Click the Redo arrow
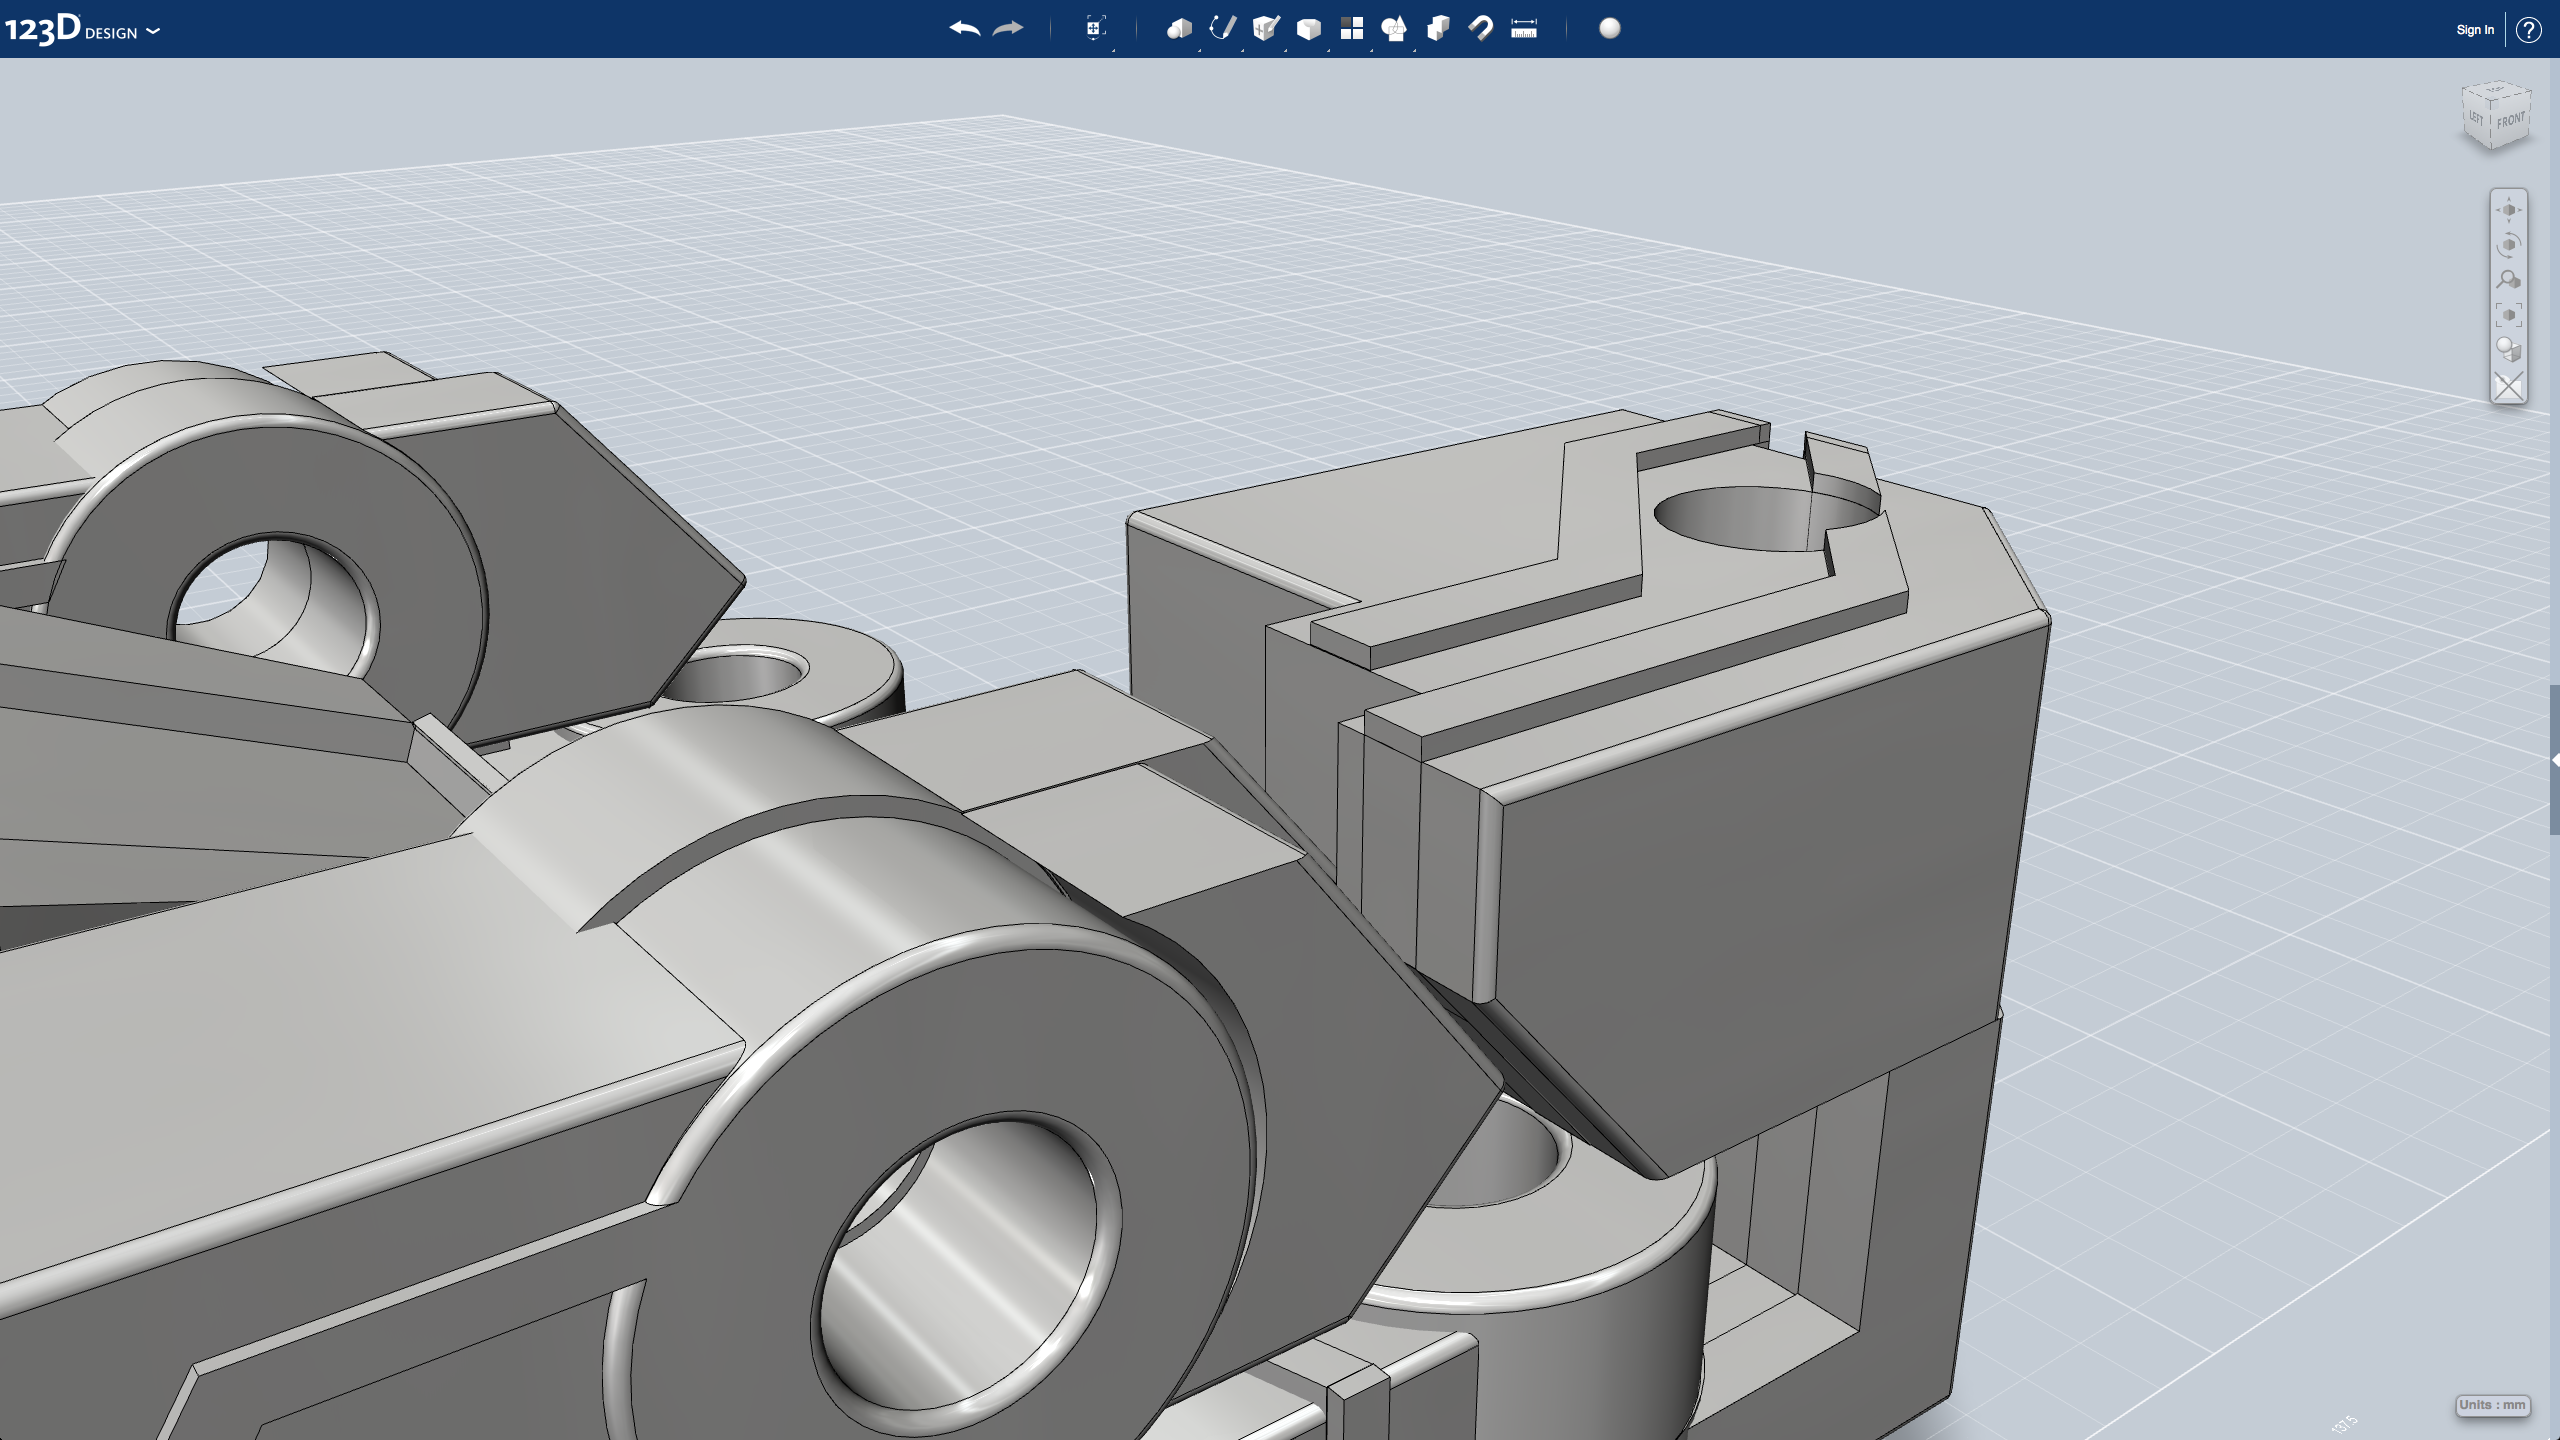The height and width of the screenshot is (1440, 2560). pos(1008,29)
